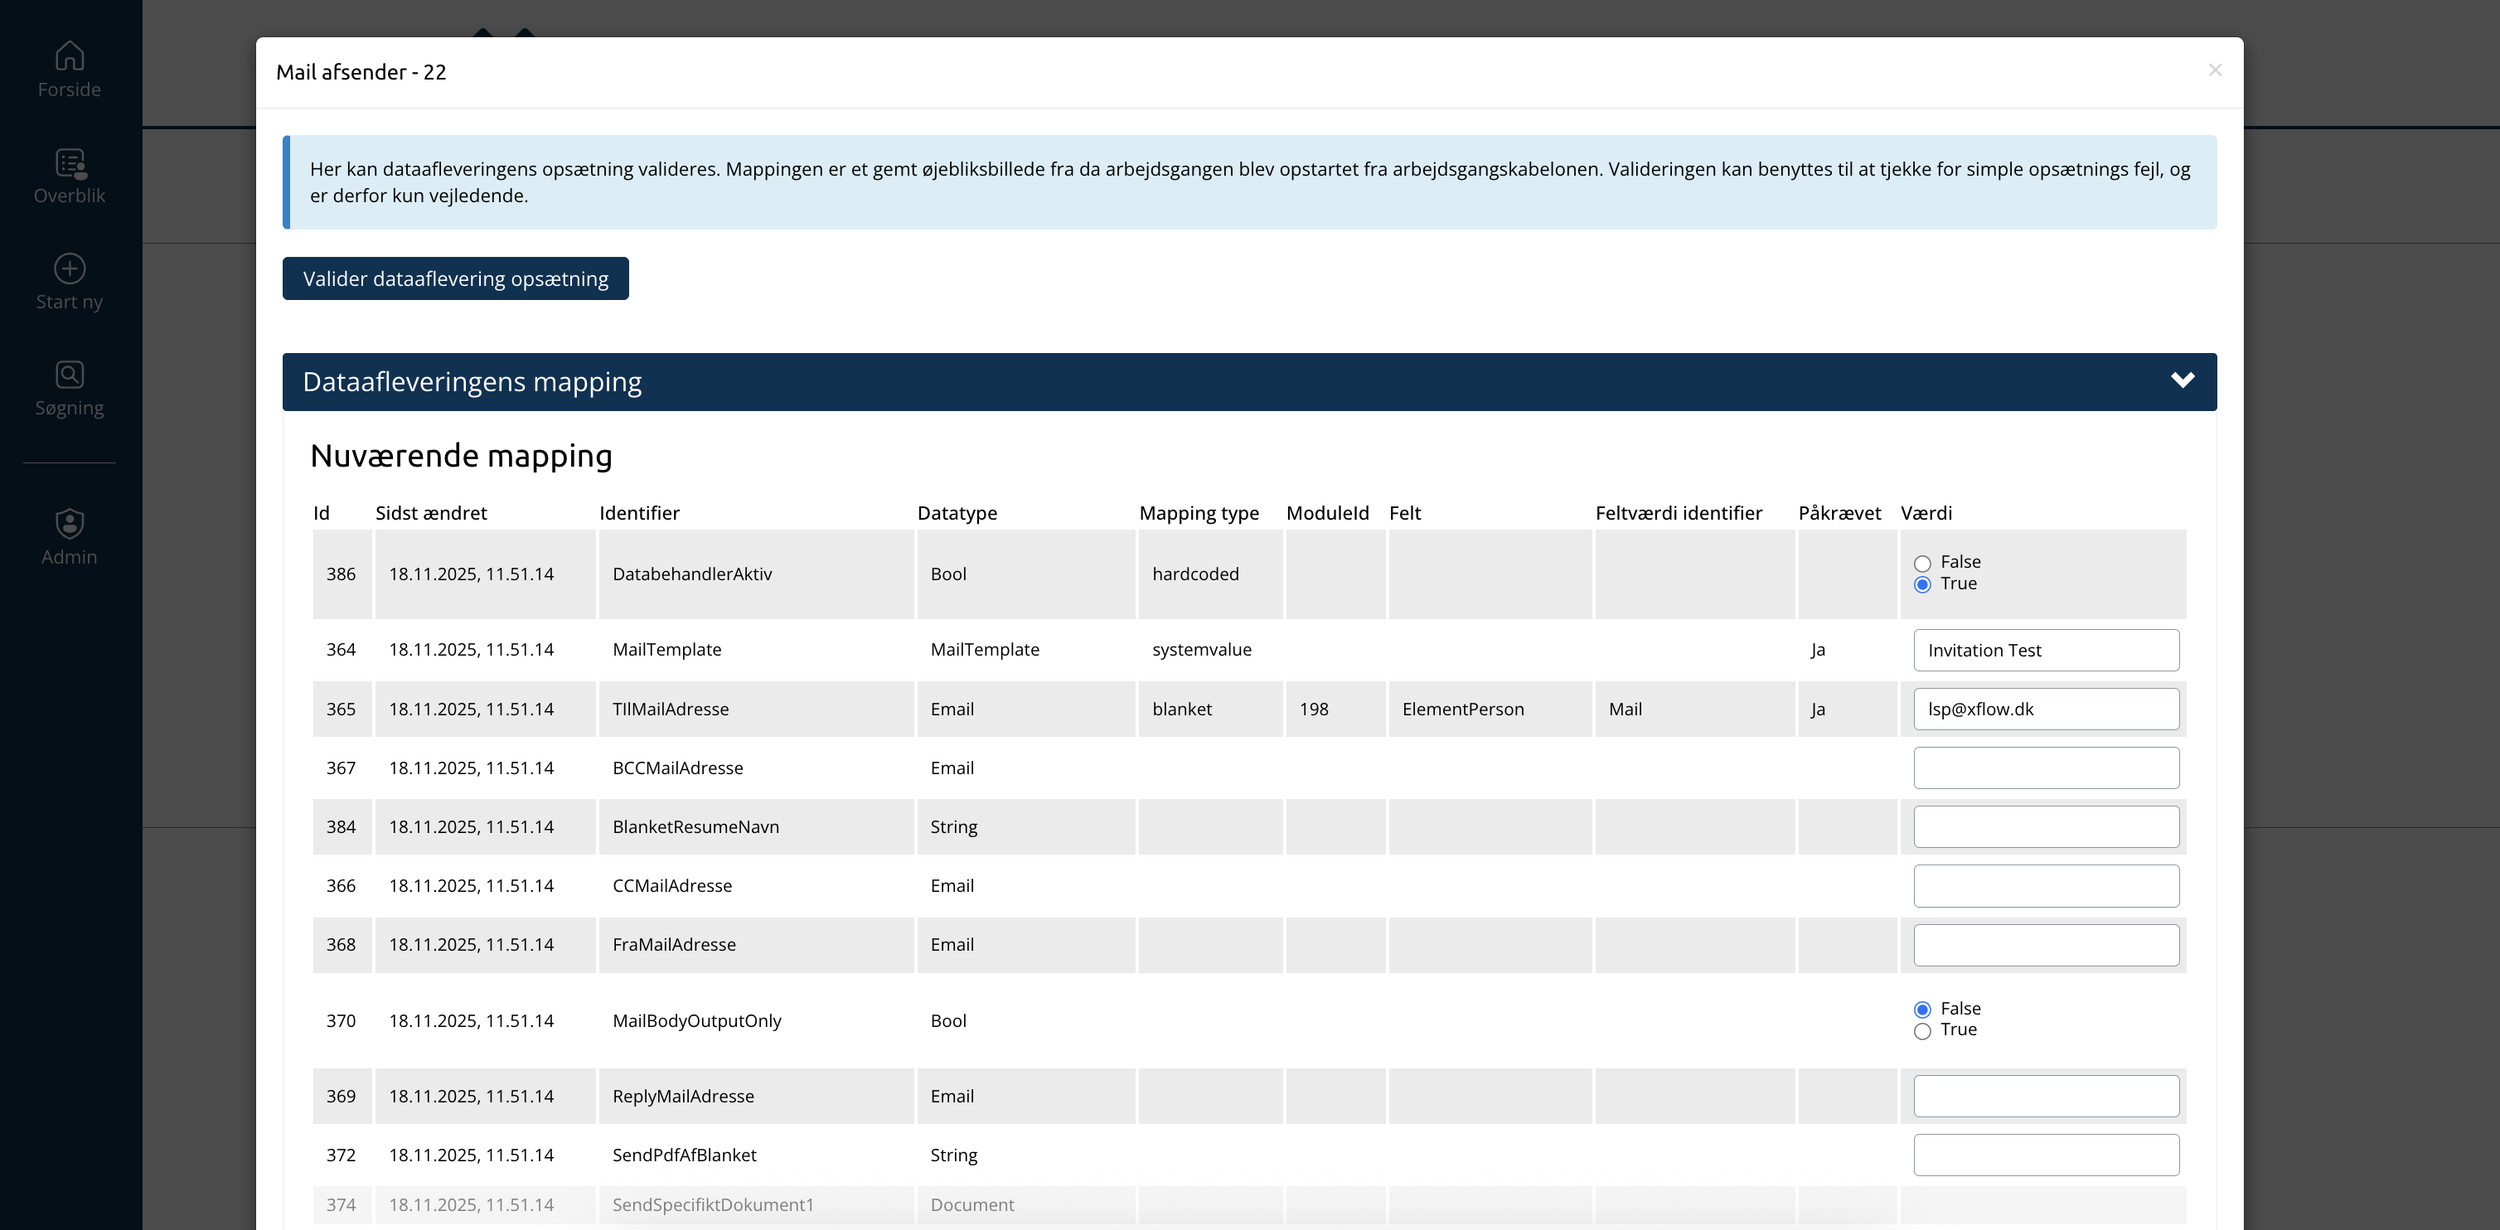Viewport: 2500px width, 1230px height.
Task: Click the Start ny plus icon
Action: pos(69,268)
